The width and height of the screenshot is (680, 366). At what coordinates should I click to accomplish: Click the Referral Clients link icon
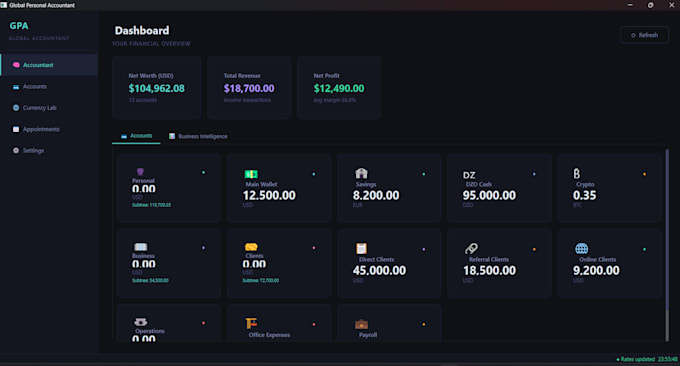tap(471, 248)
